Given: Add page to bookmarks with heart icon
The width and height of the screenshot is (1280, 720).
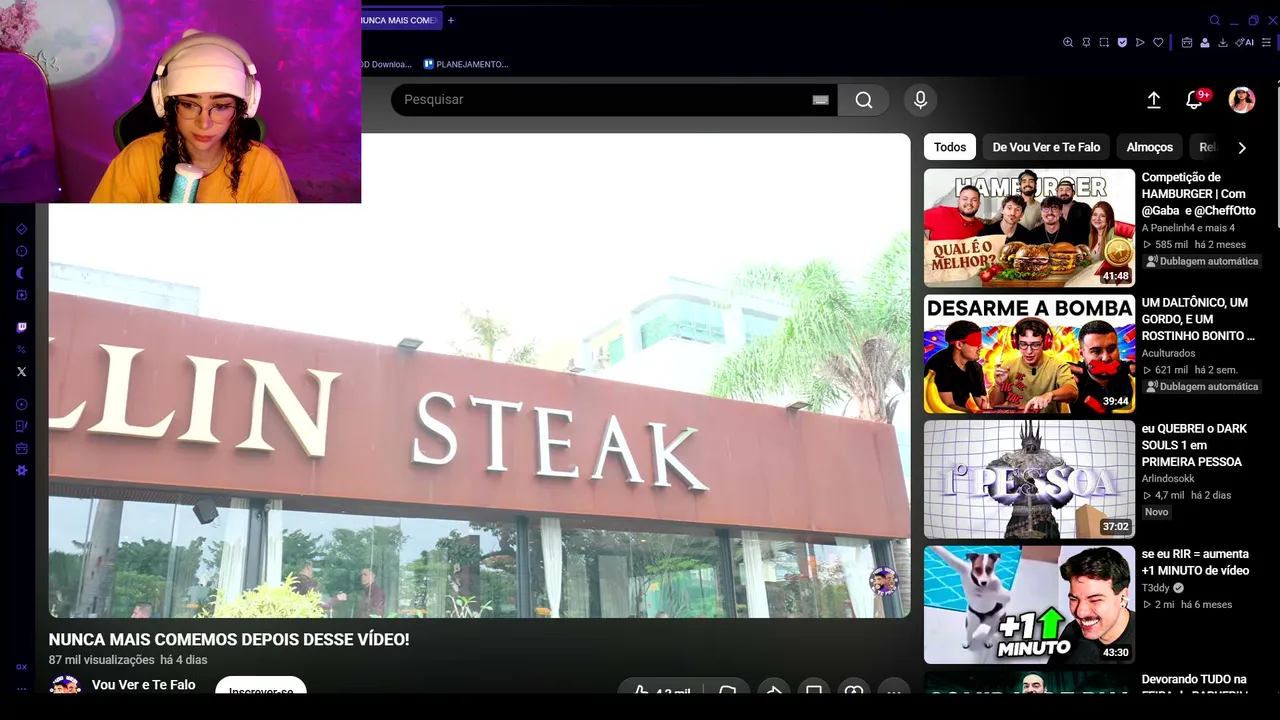Looking at the screenshot, I should click(x=1158, y=43).
